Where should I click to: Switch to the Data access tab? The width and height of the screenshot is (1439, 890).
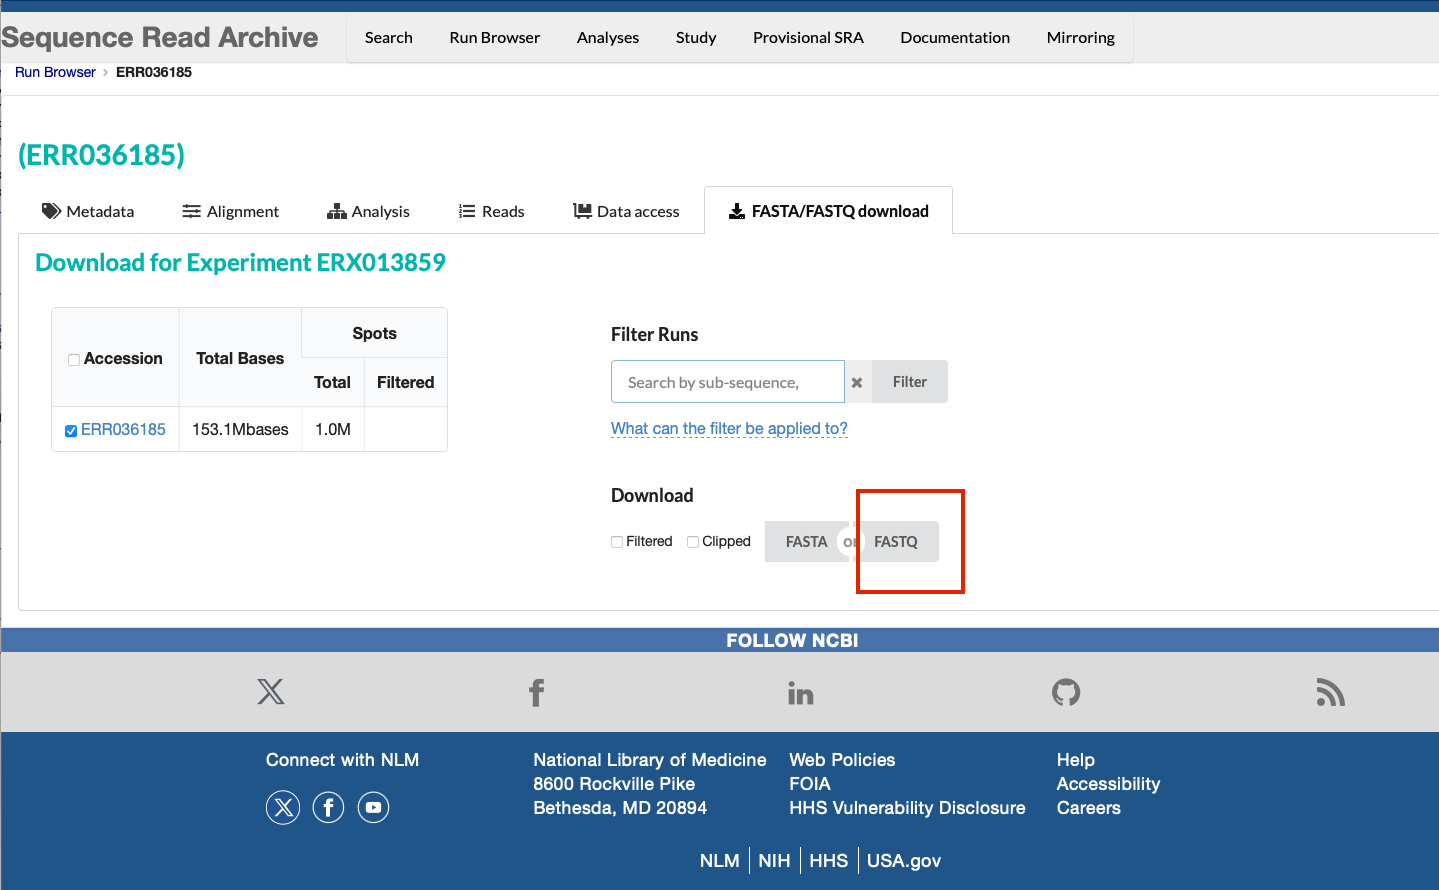tap(626, 211)
